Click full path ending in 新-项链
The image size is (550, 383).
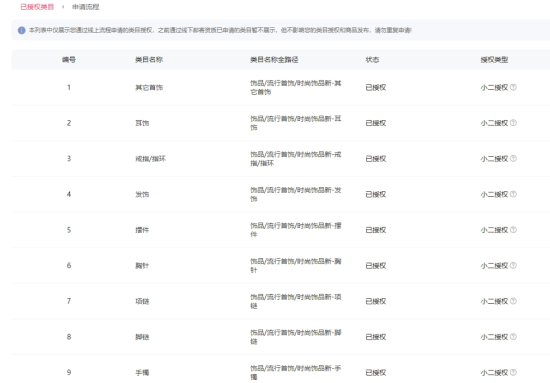[296, 301]
